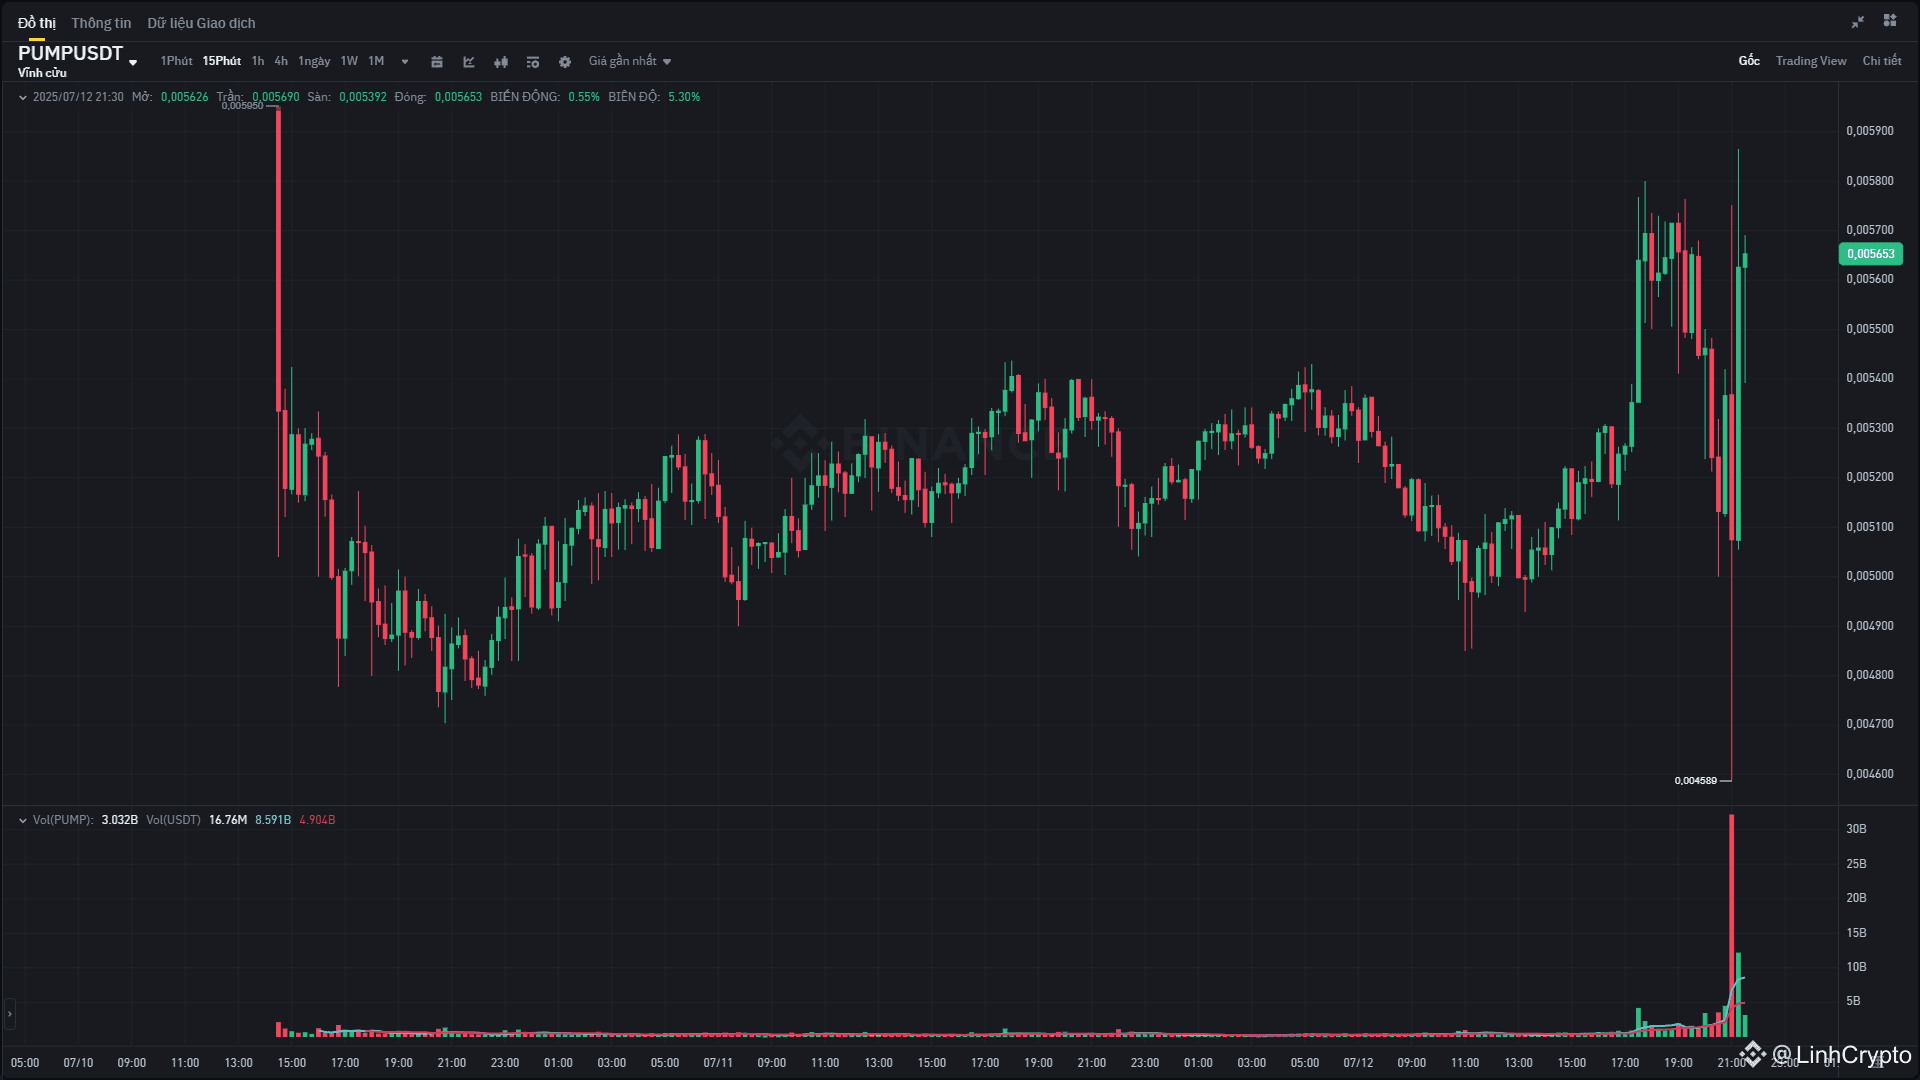Screen dimensions: 1920x1080
Task: Switch to the 'Đồ thị' tab
Action: 37,23
